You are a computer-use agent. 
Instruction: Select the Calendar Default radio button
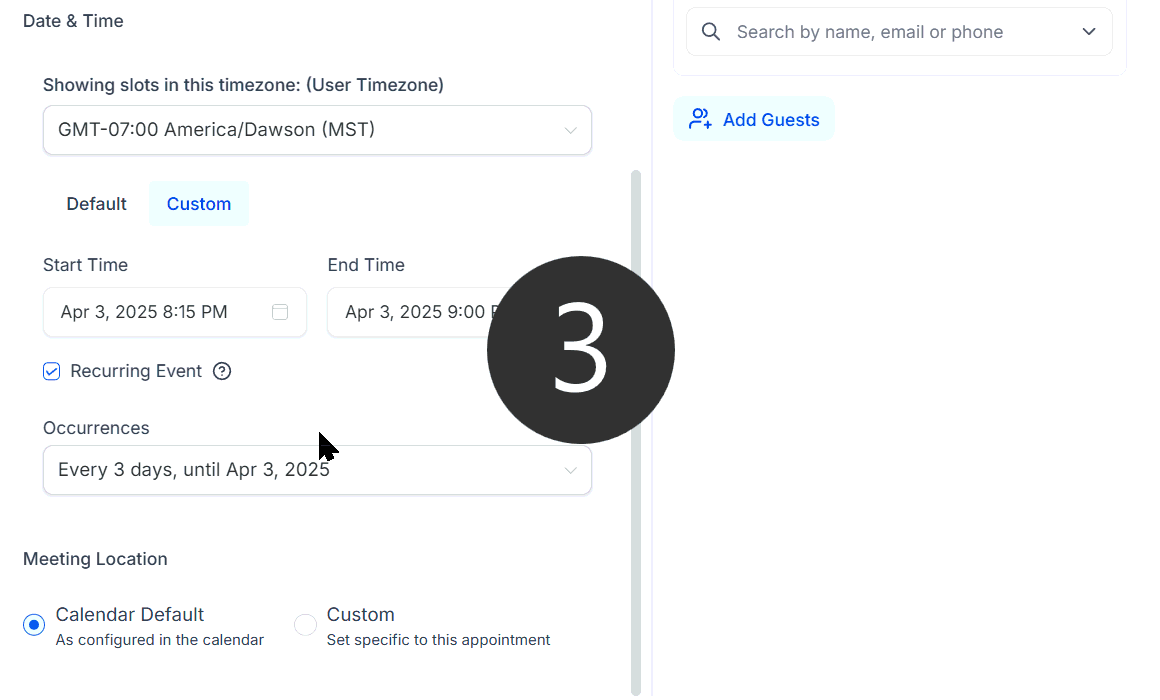tap(33, 624)
